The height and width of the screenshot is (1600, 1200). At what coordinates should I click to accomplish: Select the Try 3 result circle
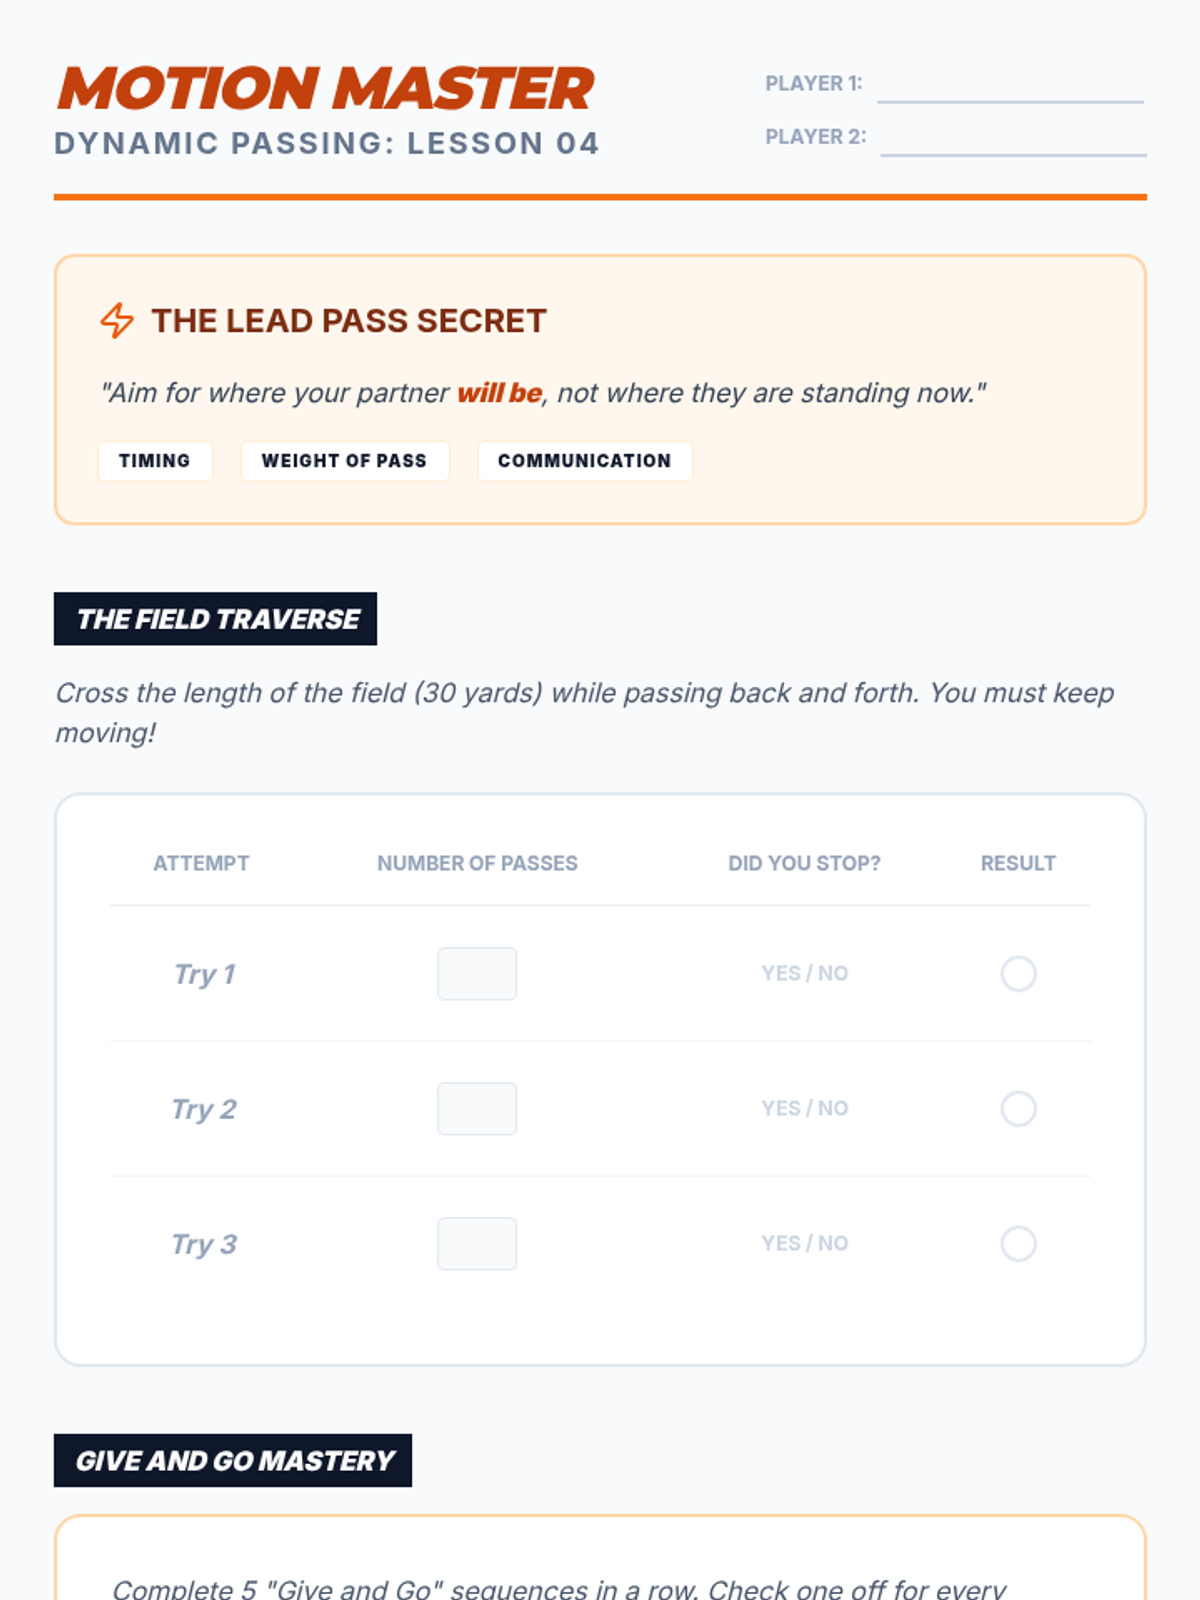[1018, 1244]
